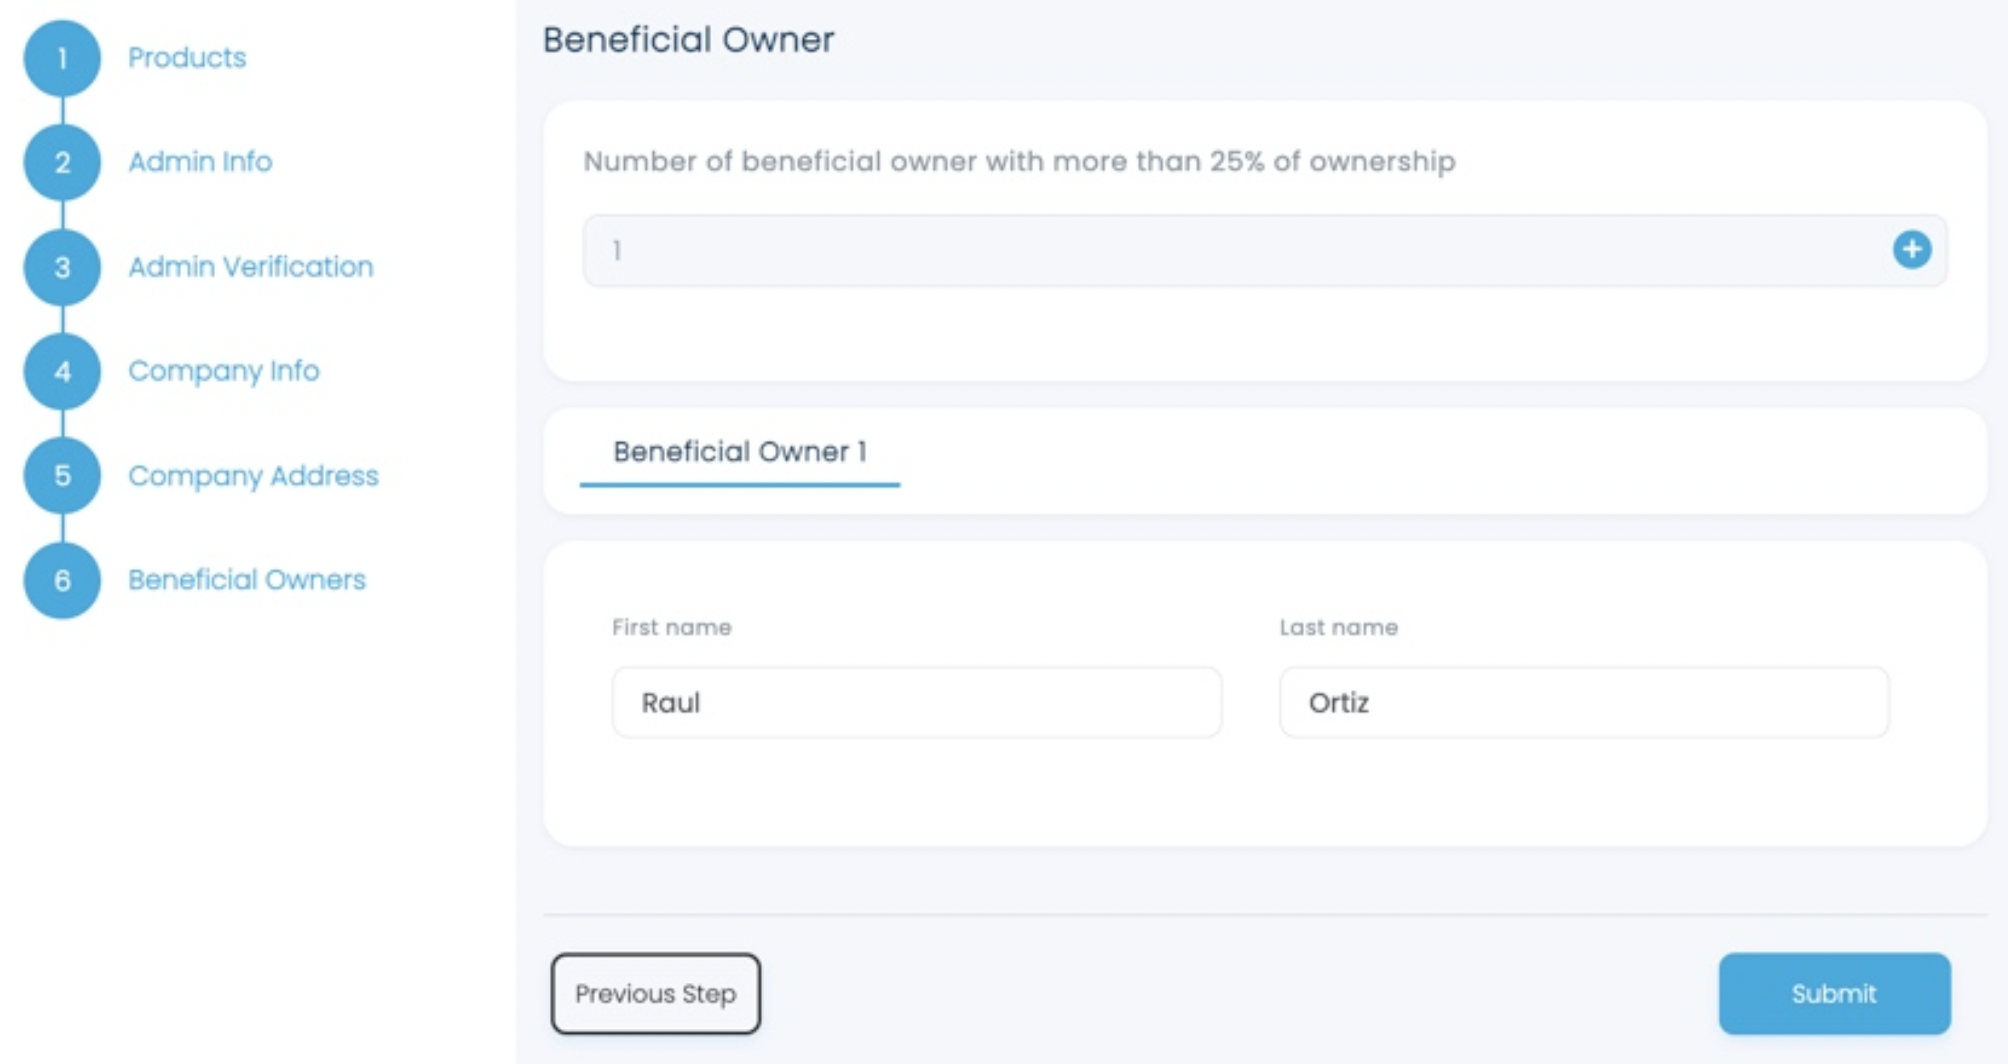This screenshot has height=1064, width=2008.
Task: Go to the Admin Info step
Action: [200, 162]
